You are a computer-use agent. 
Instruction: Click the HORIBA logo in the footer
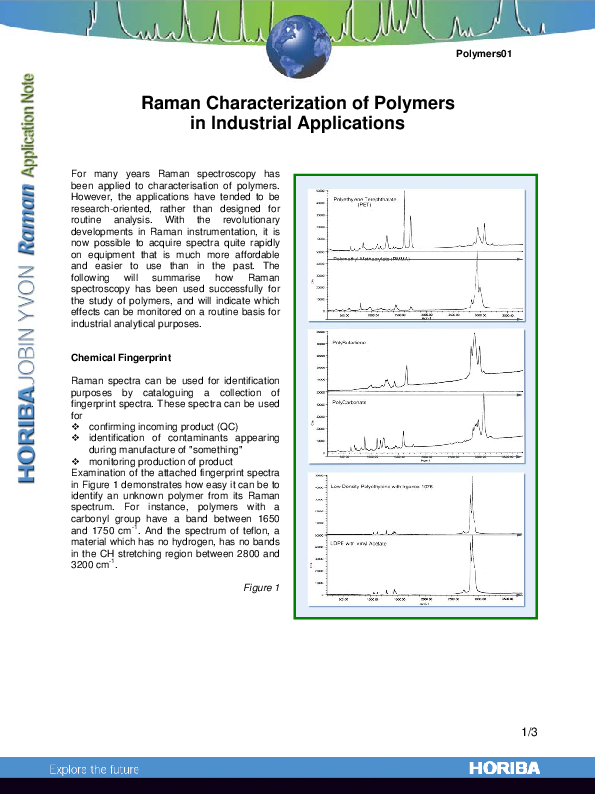[x=504, y=768]
